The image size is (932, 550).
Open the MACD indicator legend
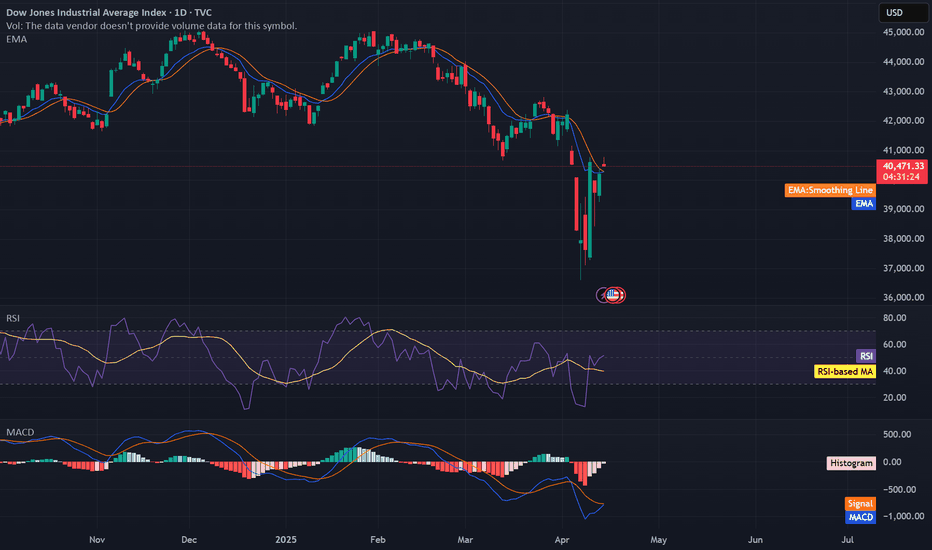coord(20,432)
